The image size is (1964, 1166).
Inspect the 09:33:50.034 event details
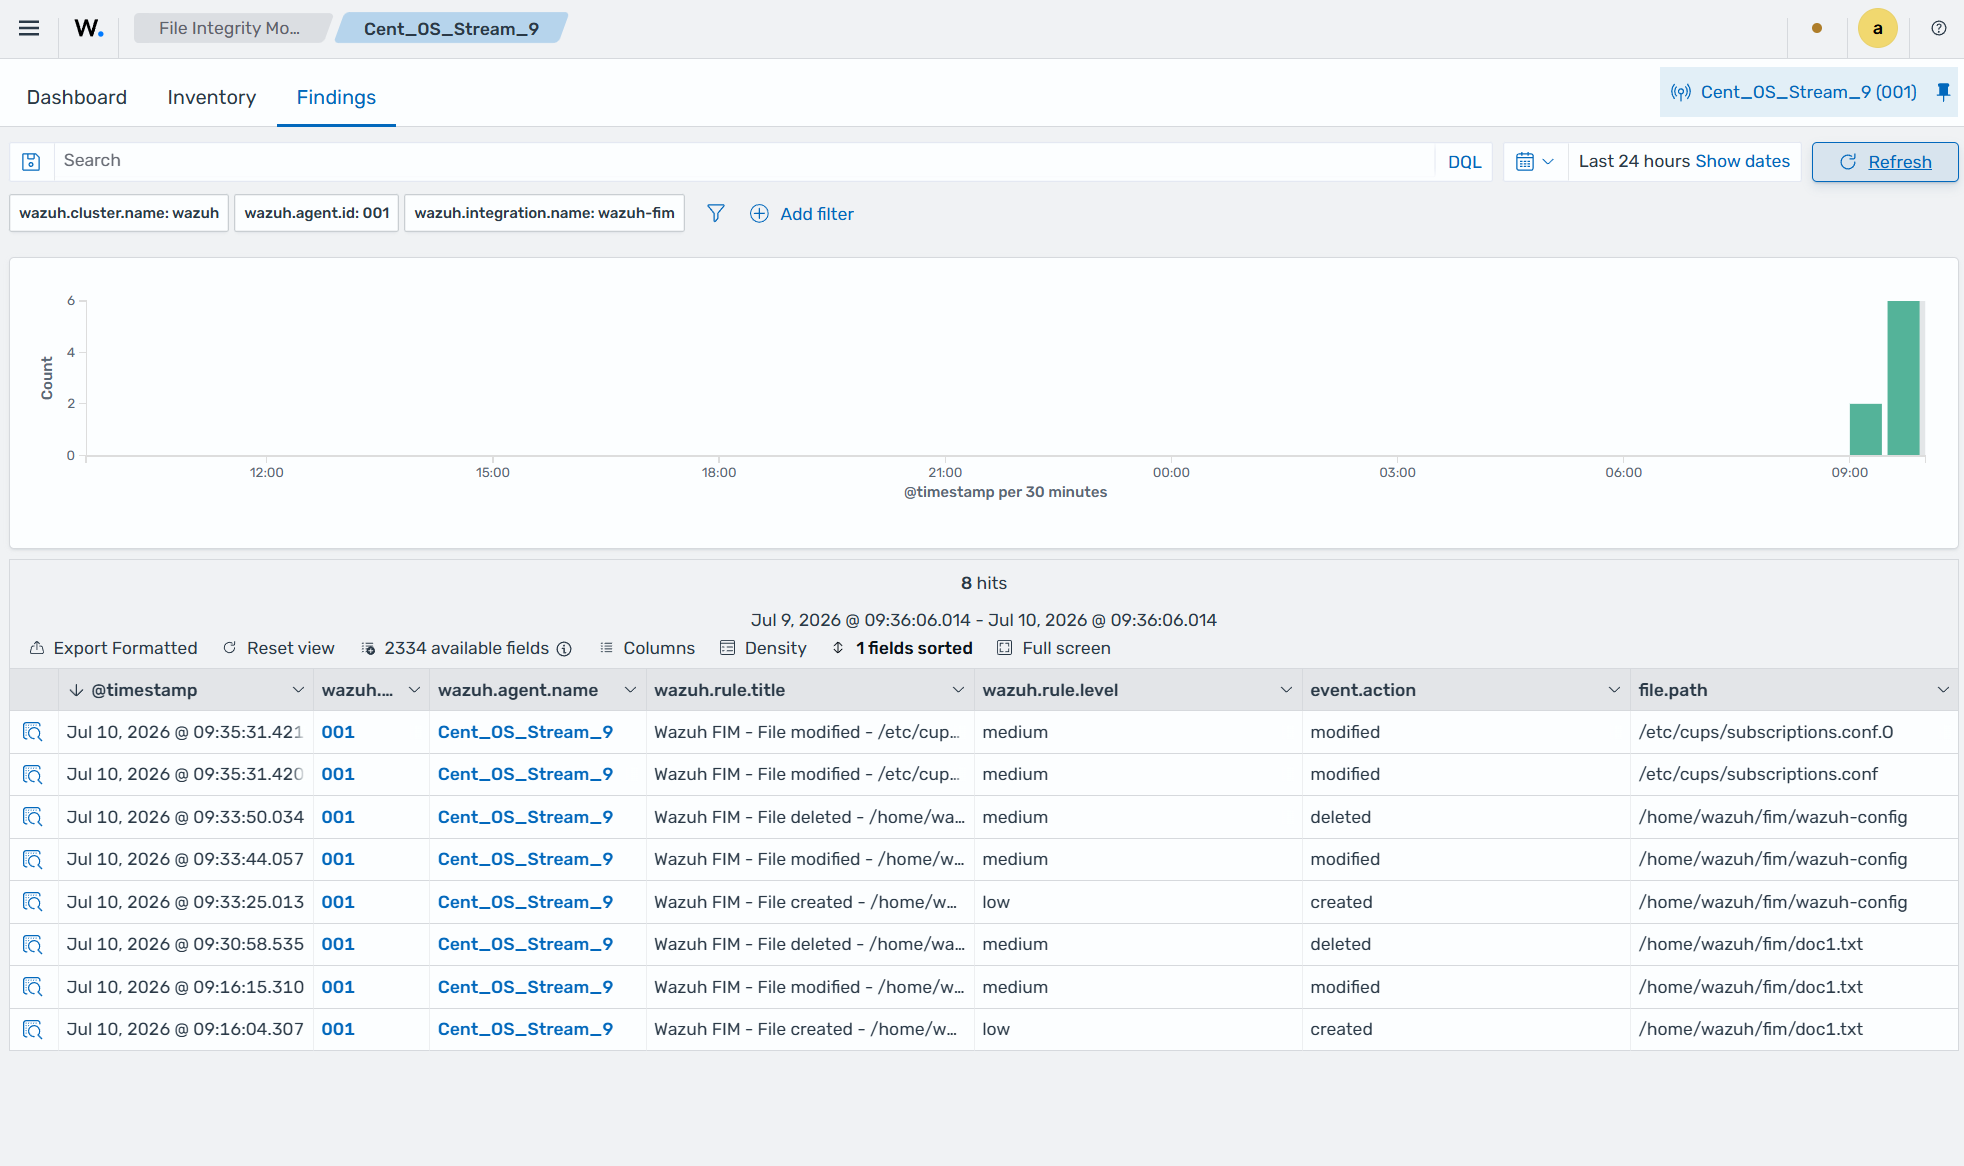tap(33, 817)
